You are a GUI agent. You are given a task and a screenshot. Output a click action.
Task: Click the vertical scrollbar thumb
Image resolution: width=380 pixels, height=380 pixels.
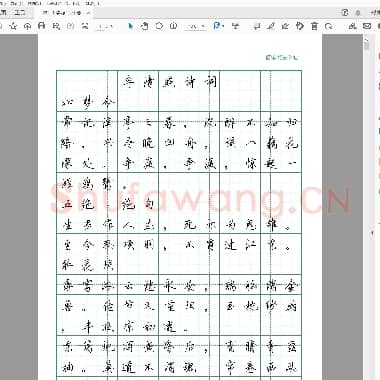pos(367,45)
